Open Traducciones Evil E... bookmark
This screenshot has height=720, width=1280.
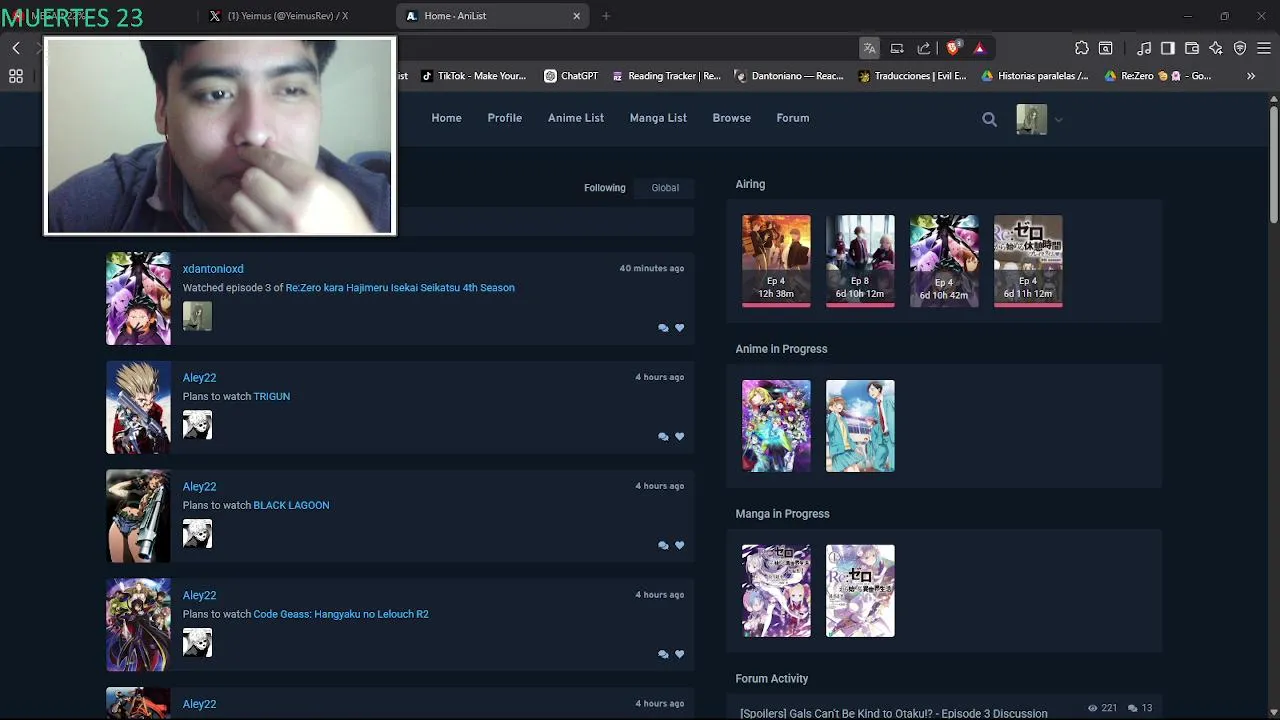coord(913,76)
